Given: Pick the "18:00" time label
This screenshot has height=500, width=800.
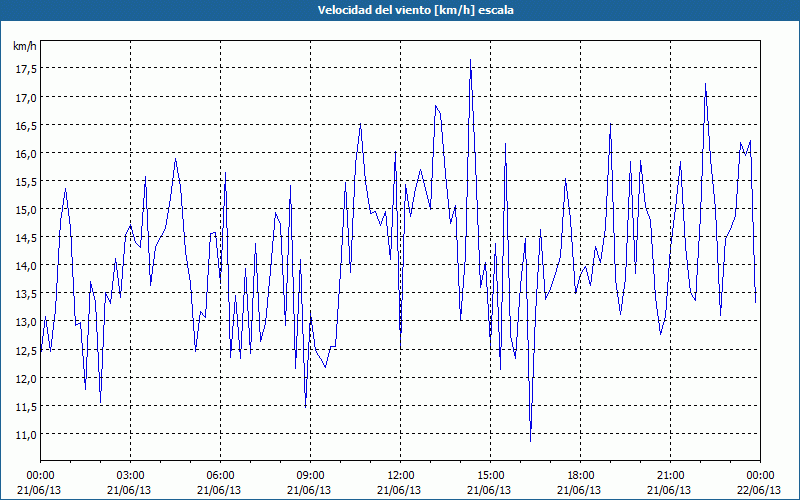Looking at the screenshot, I should 580,476.
